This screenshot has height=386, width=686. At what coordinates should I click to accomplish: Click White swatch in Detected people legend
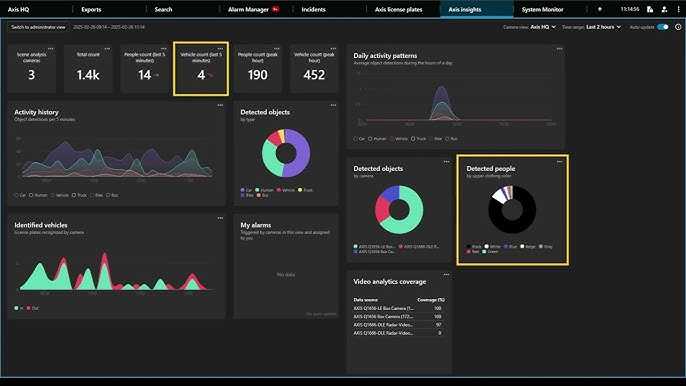pos(486,246)
